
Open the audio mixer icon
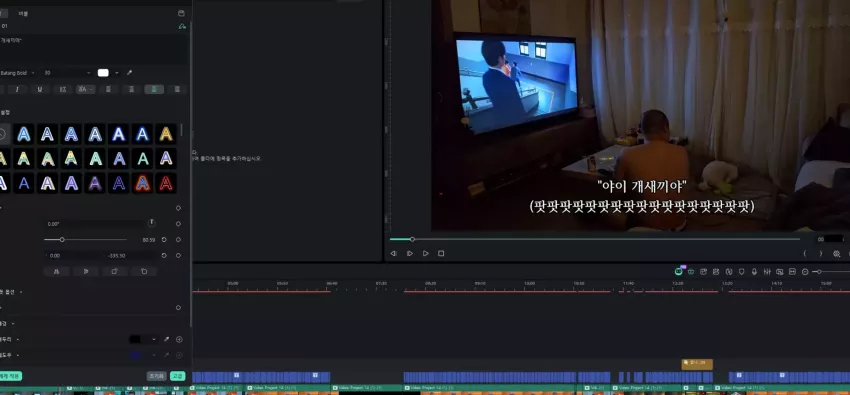(x=767, y=271)
